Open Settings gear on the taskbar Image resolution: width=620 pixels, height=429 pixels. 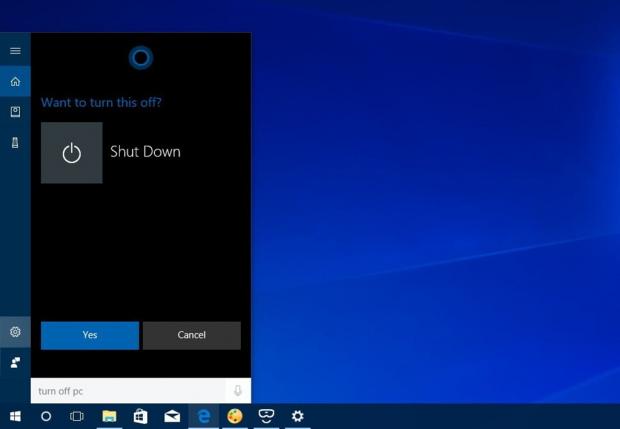tap(297, 416)
